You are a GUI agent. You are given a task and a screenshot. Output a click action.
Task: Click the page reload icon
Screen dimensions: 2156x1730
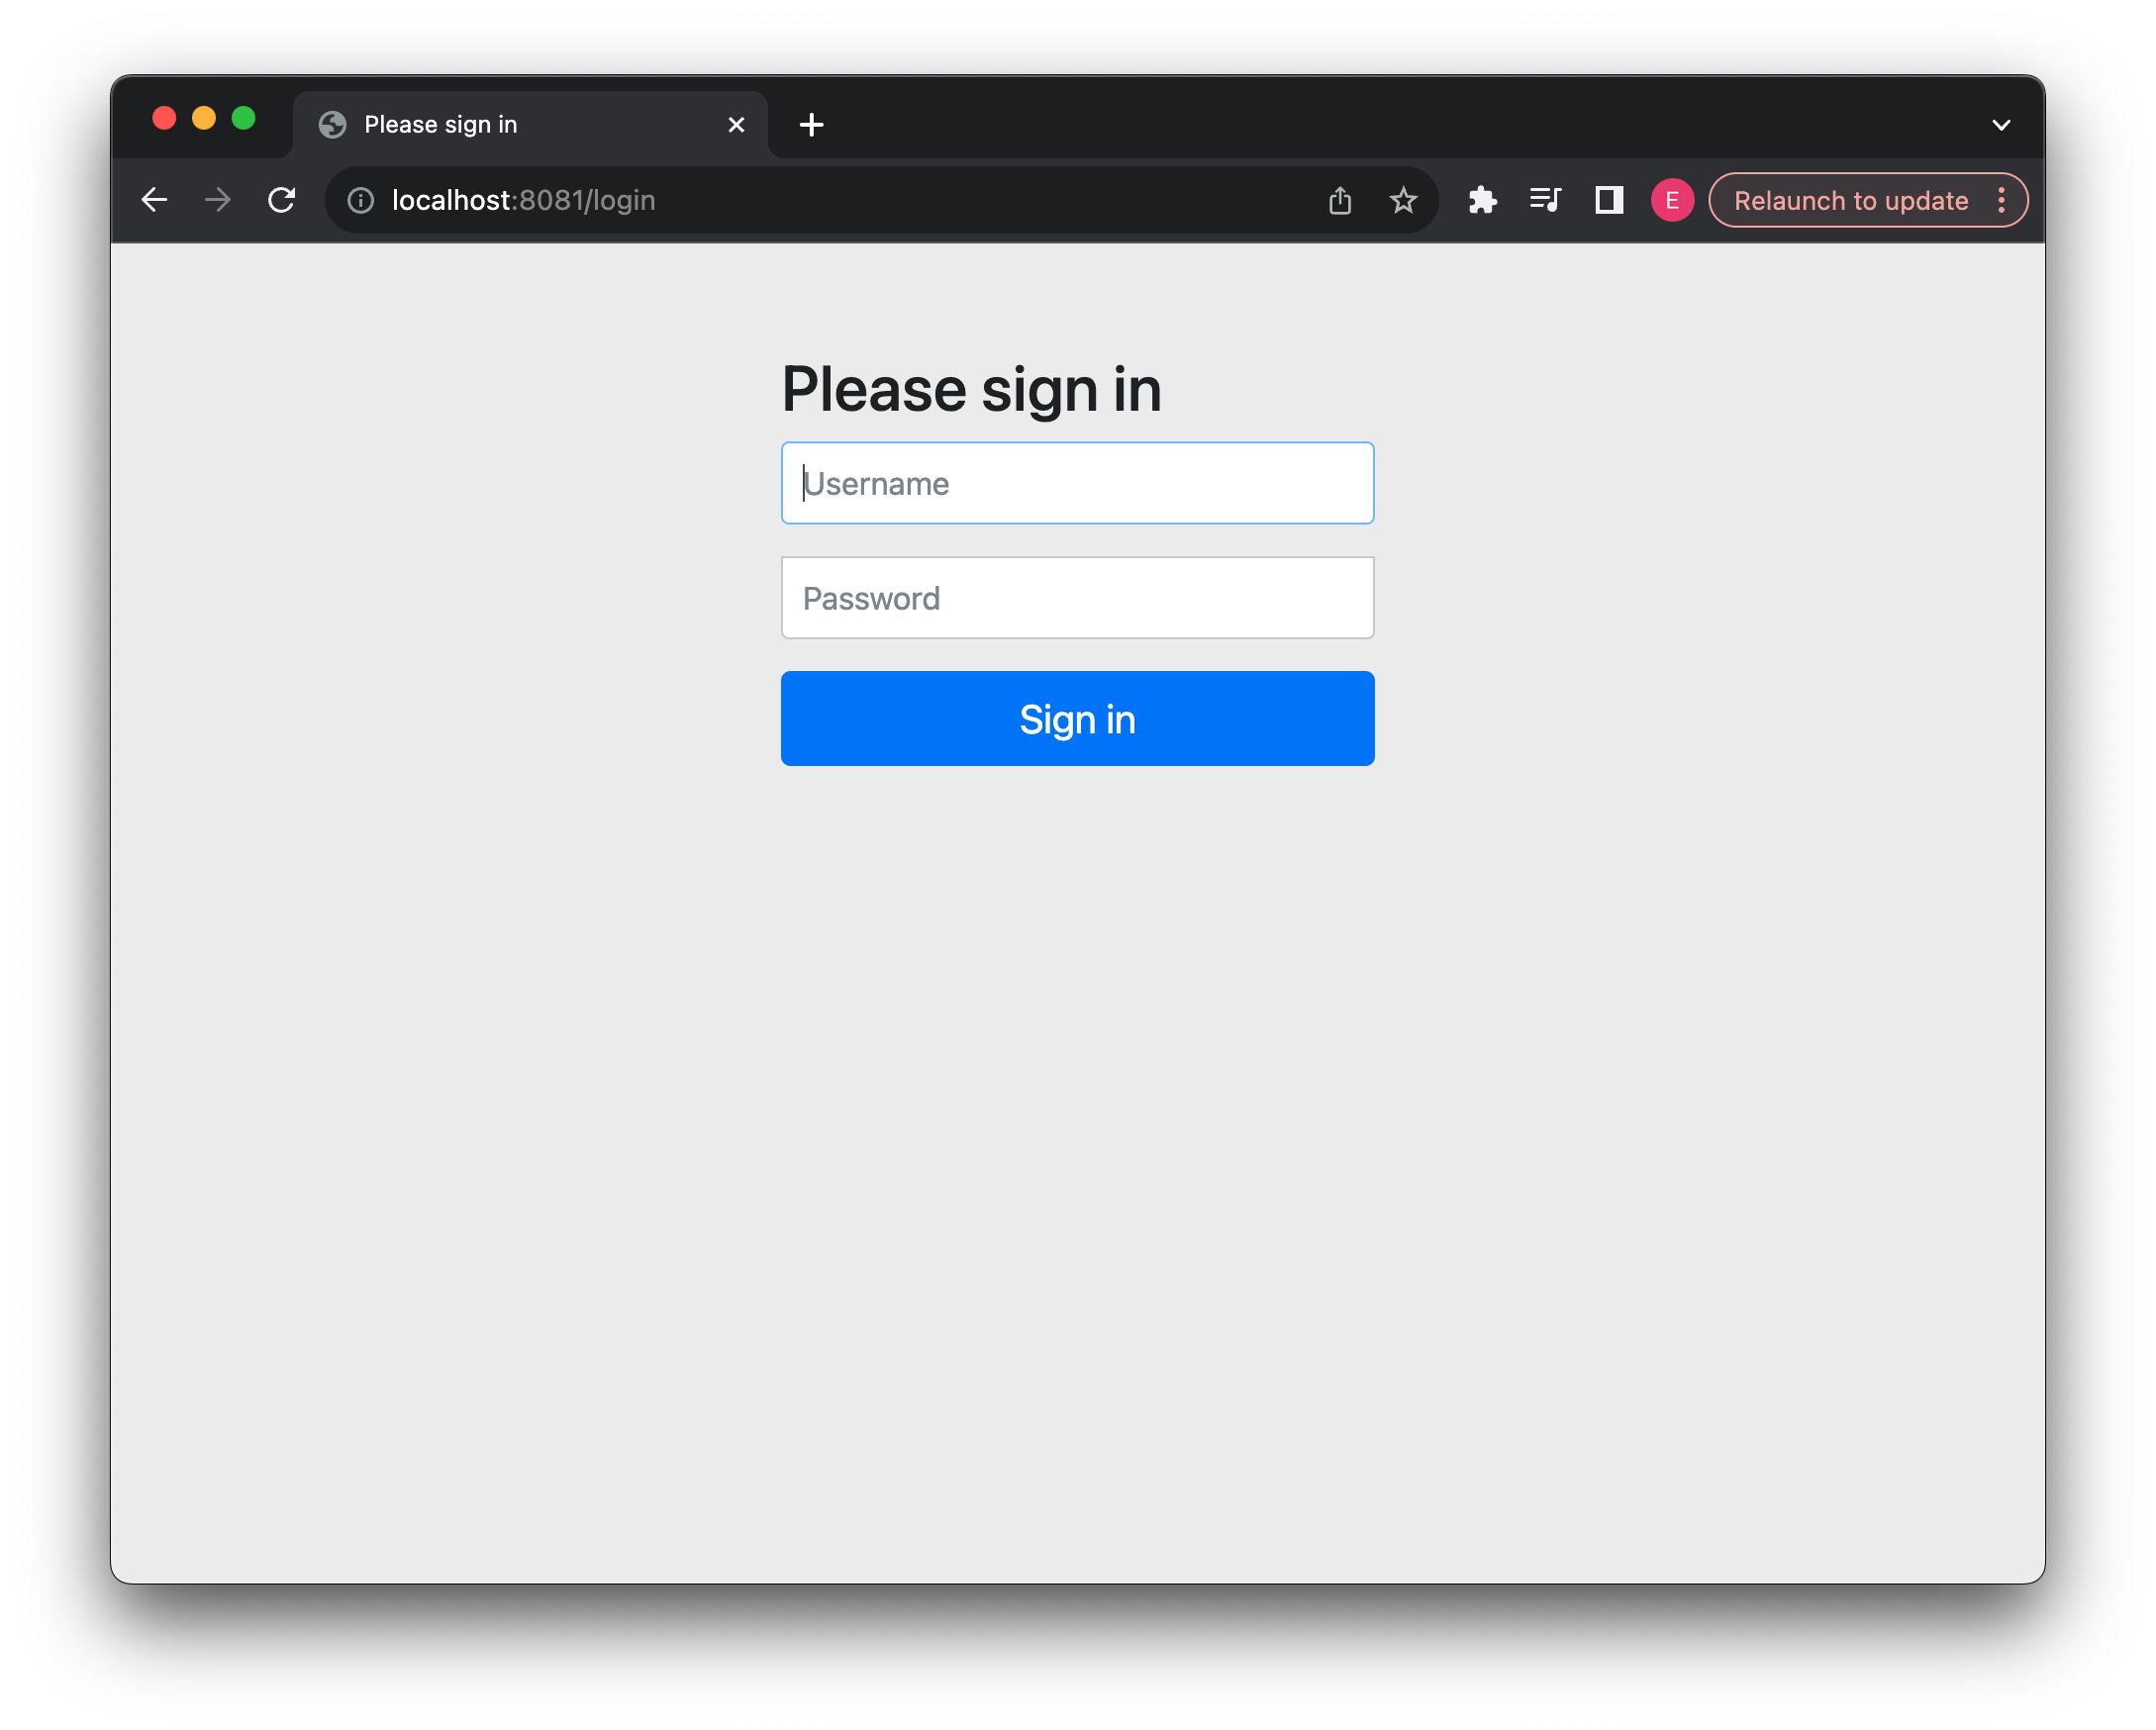coord(282,200)
